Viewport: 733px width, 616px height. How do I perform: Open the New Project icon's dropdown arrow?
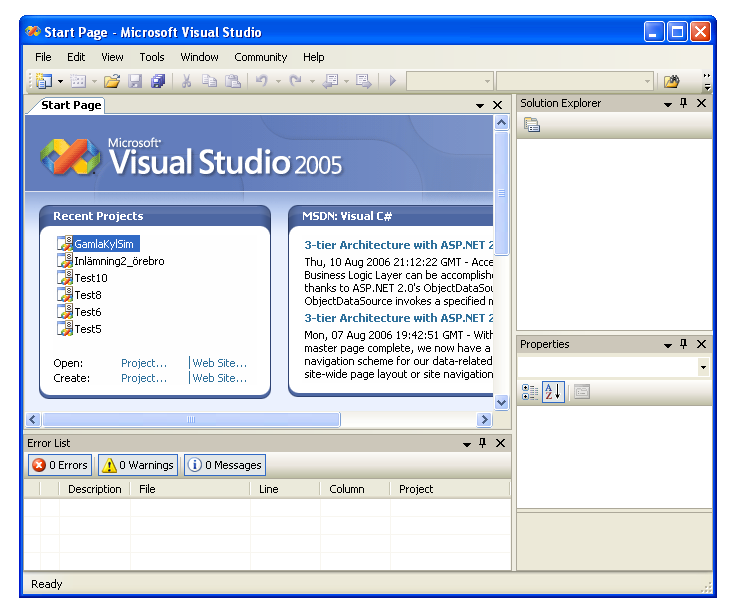pyautogui.click(x=60, y=81)
